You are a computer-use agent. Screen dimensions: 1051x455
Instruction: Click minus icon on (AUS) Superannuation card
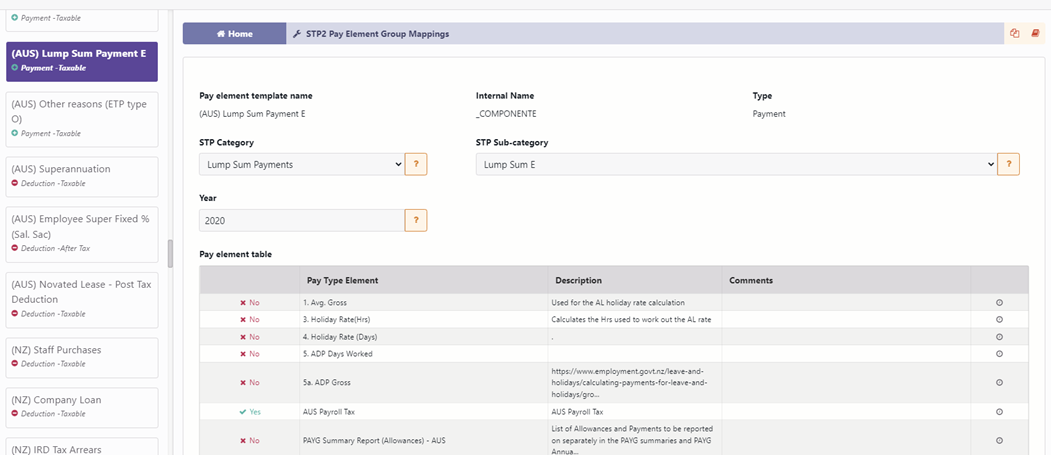15,183
